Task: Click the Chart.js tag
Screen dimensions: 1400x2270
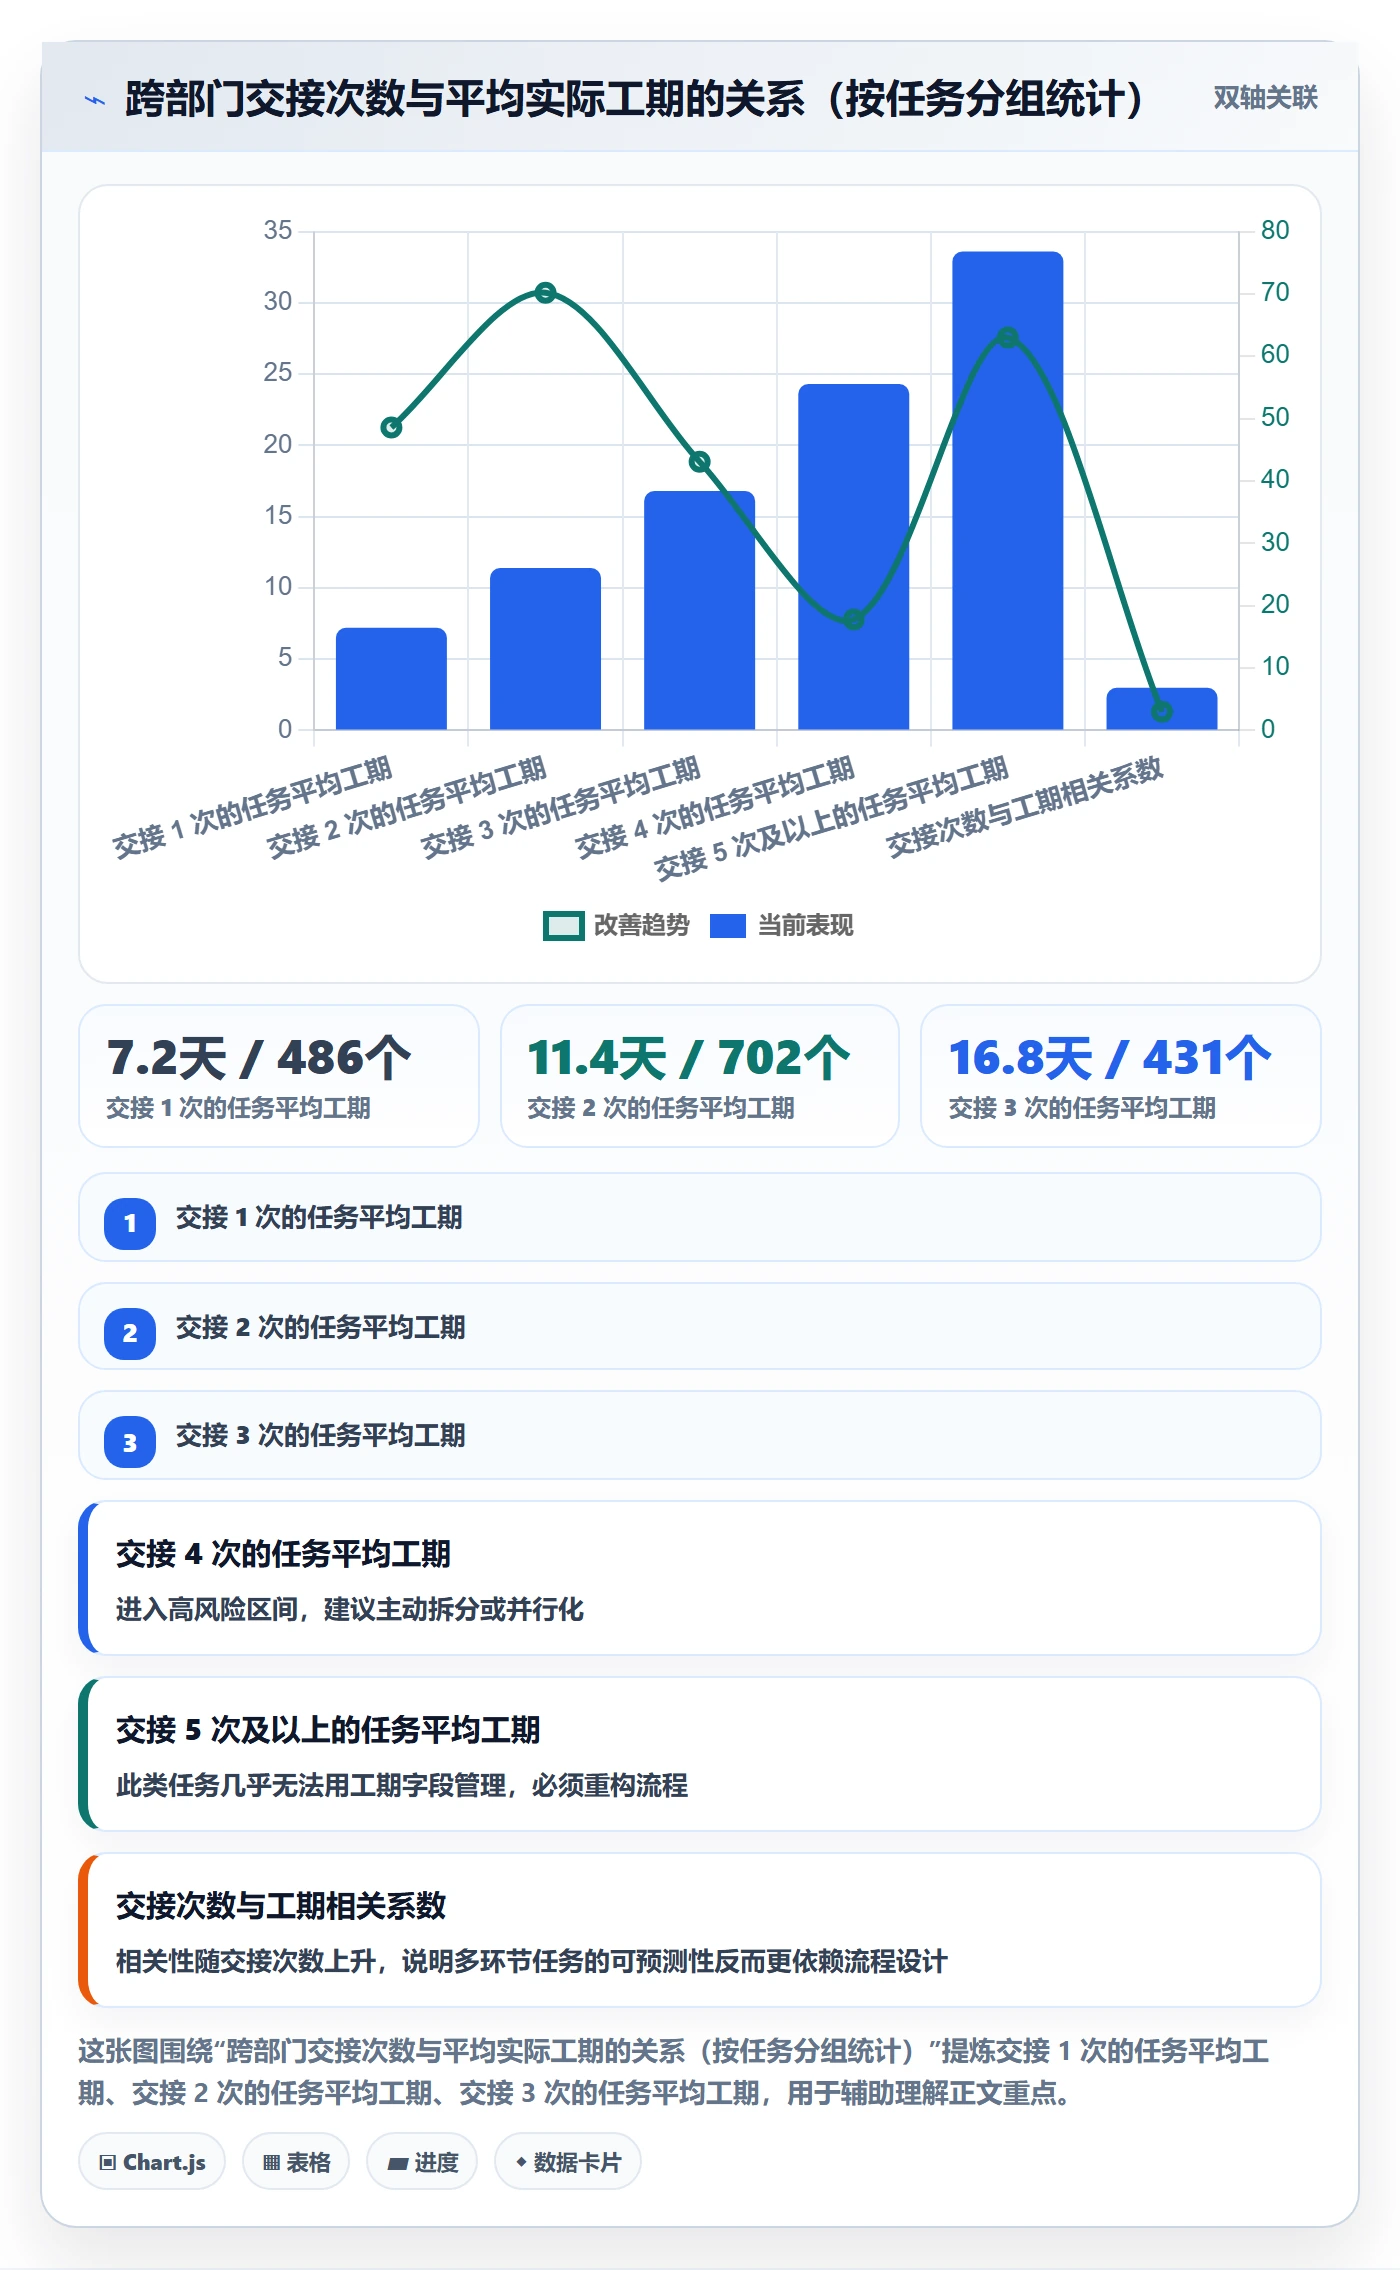Action: pyautogui.click(x=152, y=2162)
